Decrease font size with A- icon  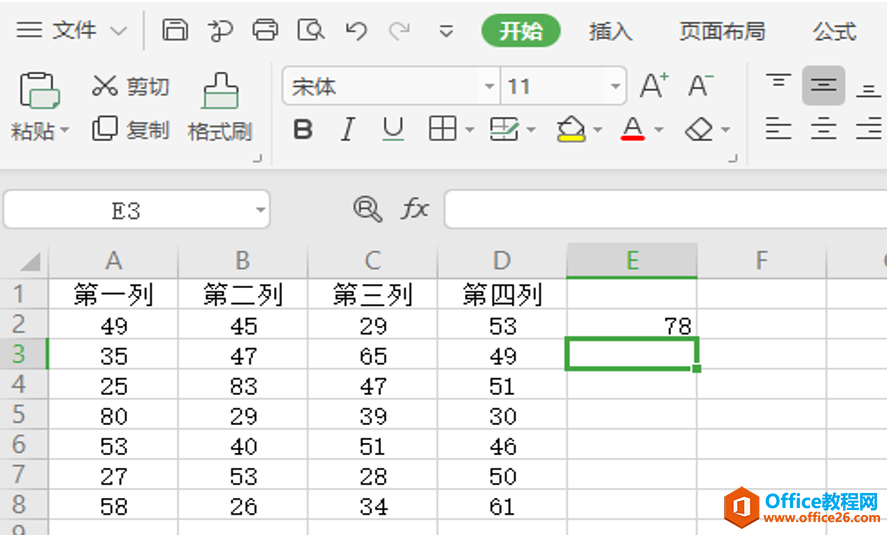700,85
